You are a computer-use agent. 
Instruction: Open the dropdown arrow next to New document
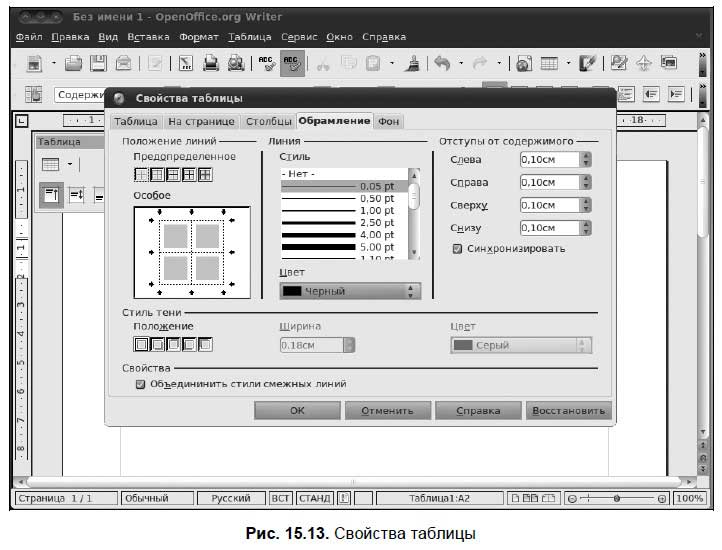pos(53,63)
